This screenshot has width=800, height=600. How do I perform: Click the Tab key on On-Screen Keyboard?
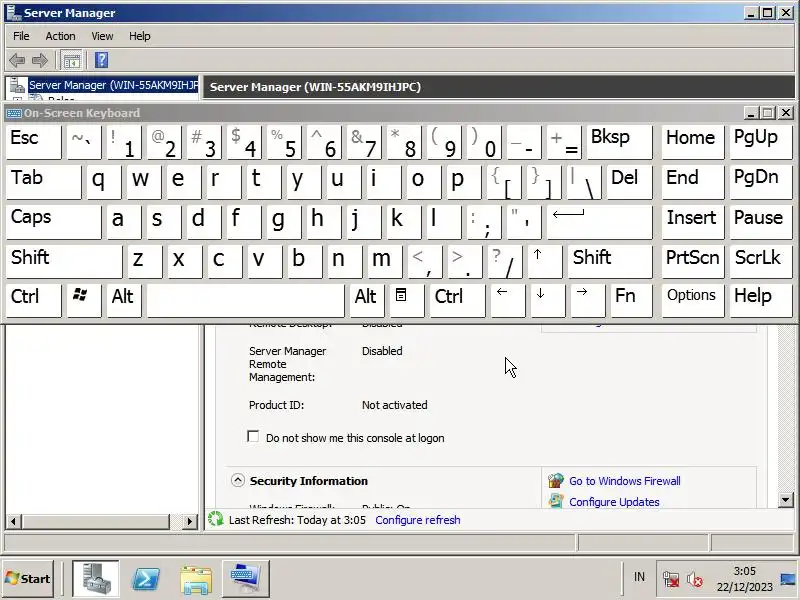tap(44, 182)
